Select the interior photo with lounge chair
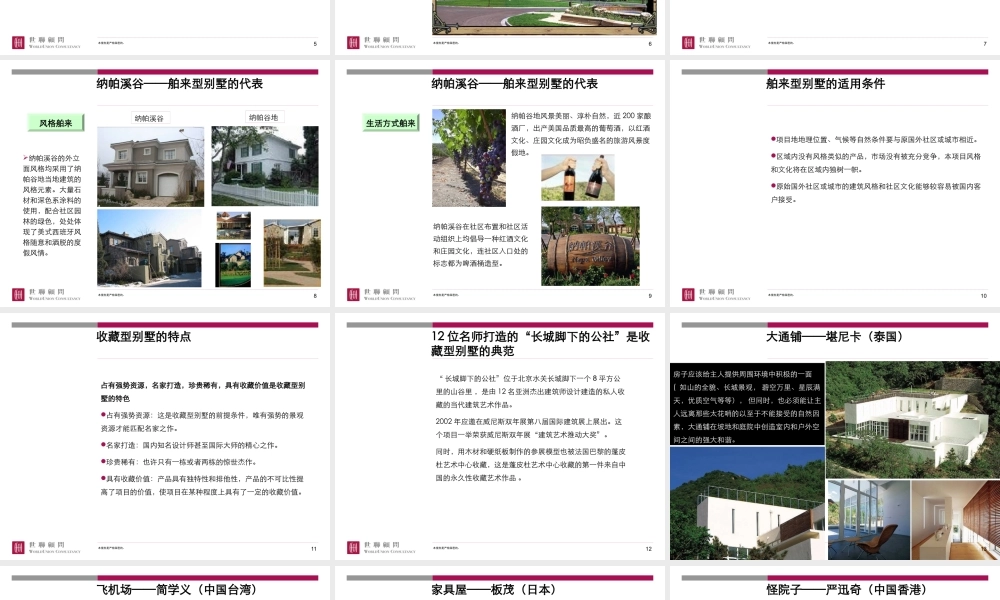Viewport: 1000px width, 600px height. click(x=868, y=520)
